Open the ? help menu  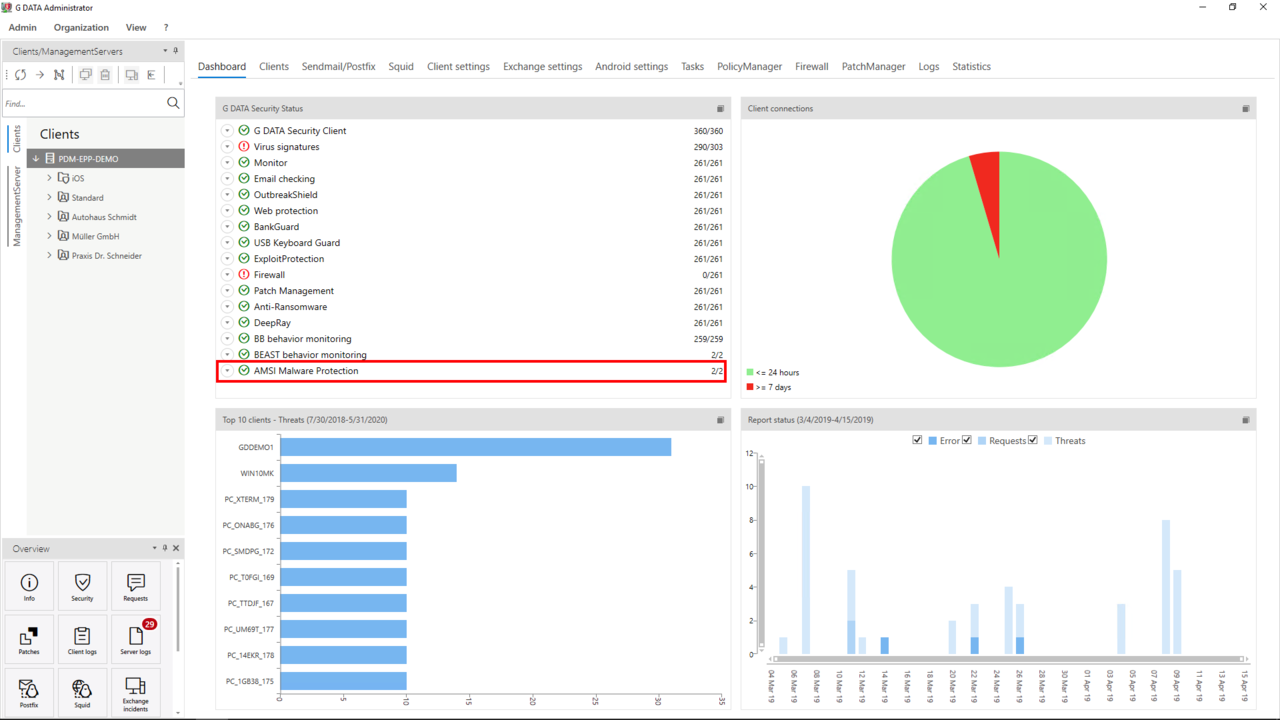pos(166,28)
